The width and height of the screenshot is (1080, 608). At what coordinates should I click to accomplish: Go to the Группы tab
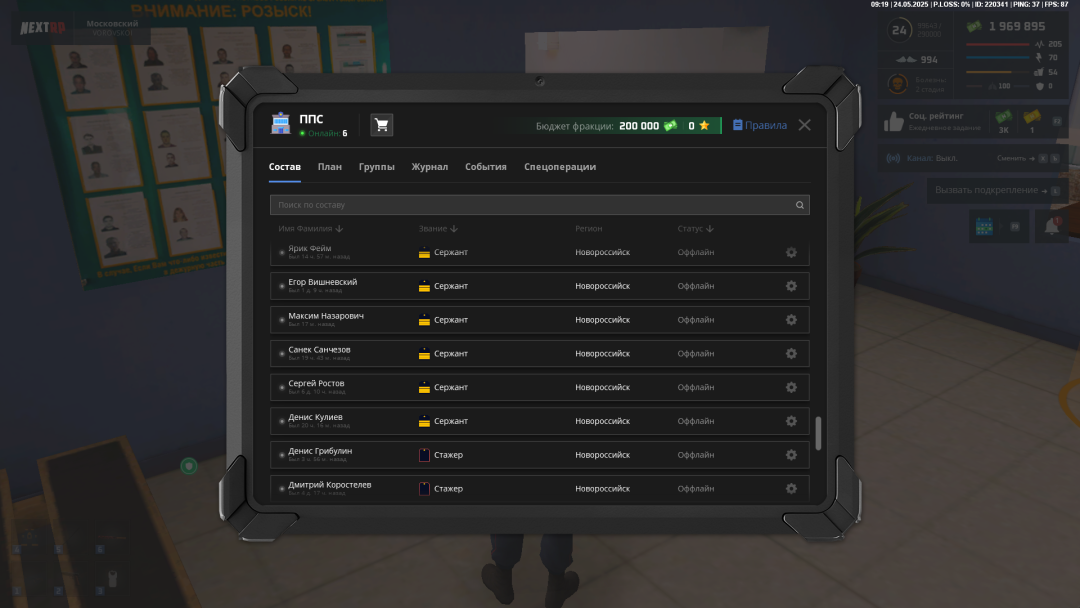376,167
